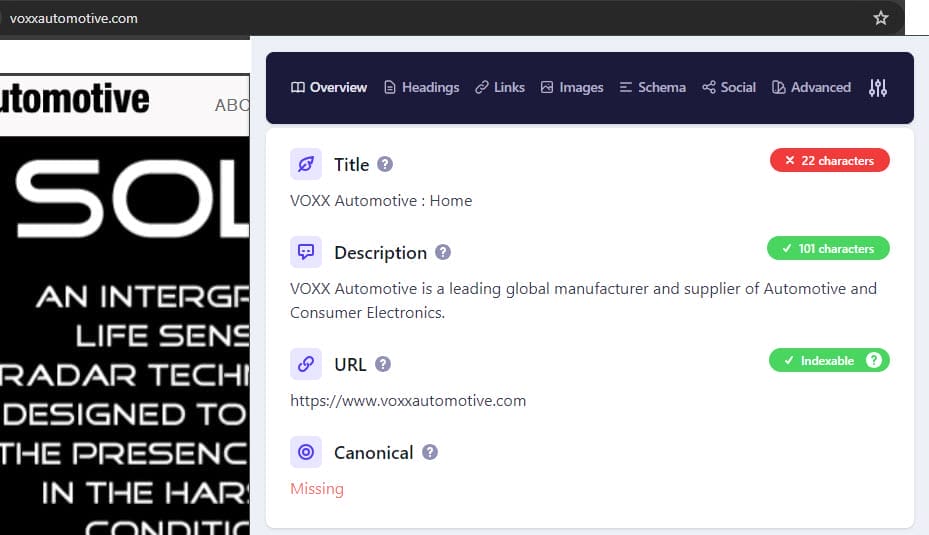This screenshot has height=535, width=929.
Task: Click the URL help question mark icon
Action: 383,364
